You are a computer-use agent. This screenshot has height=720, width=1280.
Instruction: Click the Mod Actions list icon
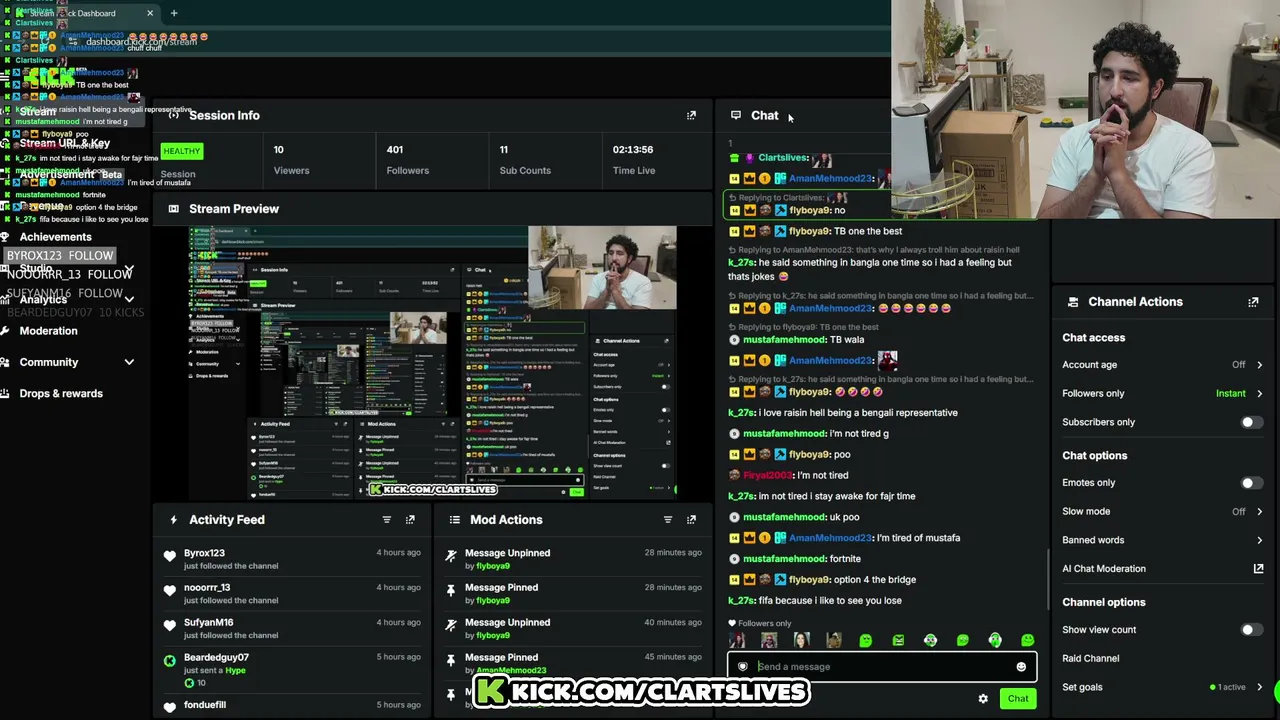(x=455, y=520)
